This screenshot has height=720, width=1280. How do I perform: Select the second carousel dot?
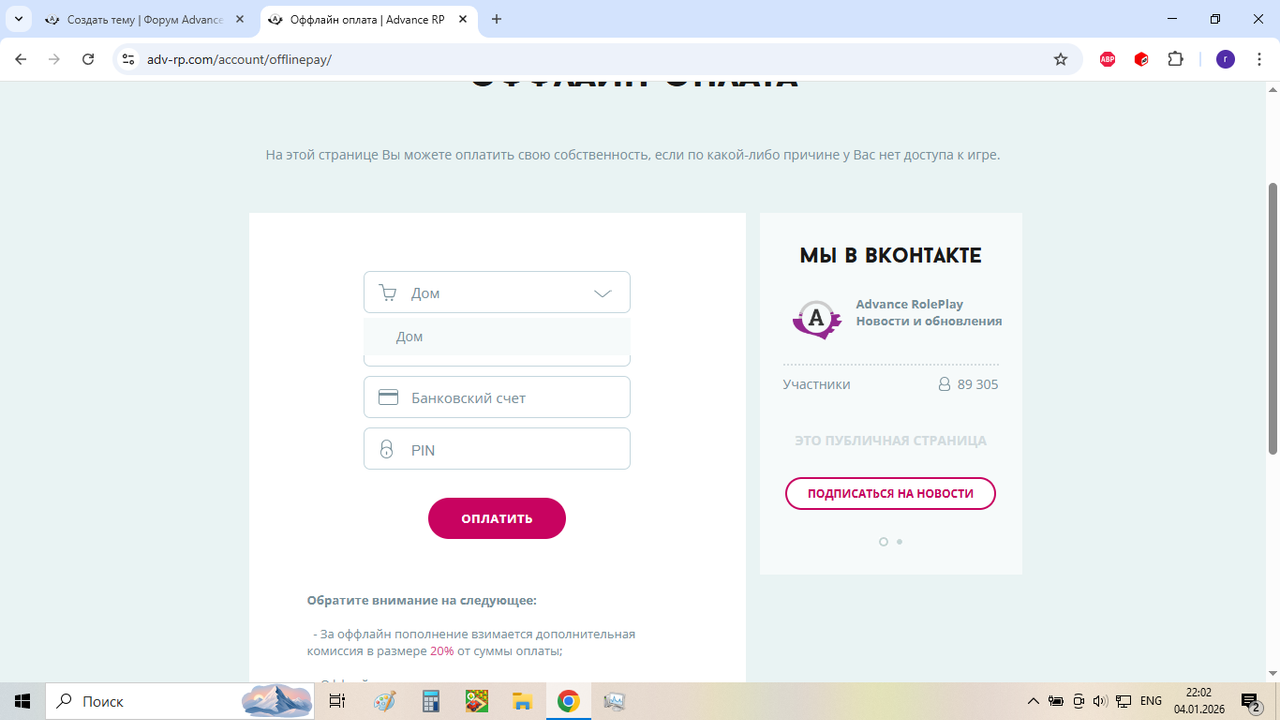tap(899, 542)
